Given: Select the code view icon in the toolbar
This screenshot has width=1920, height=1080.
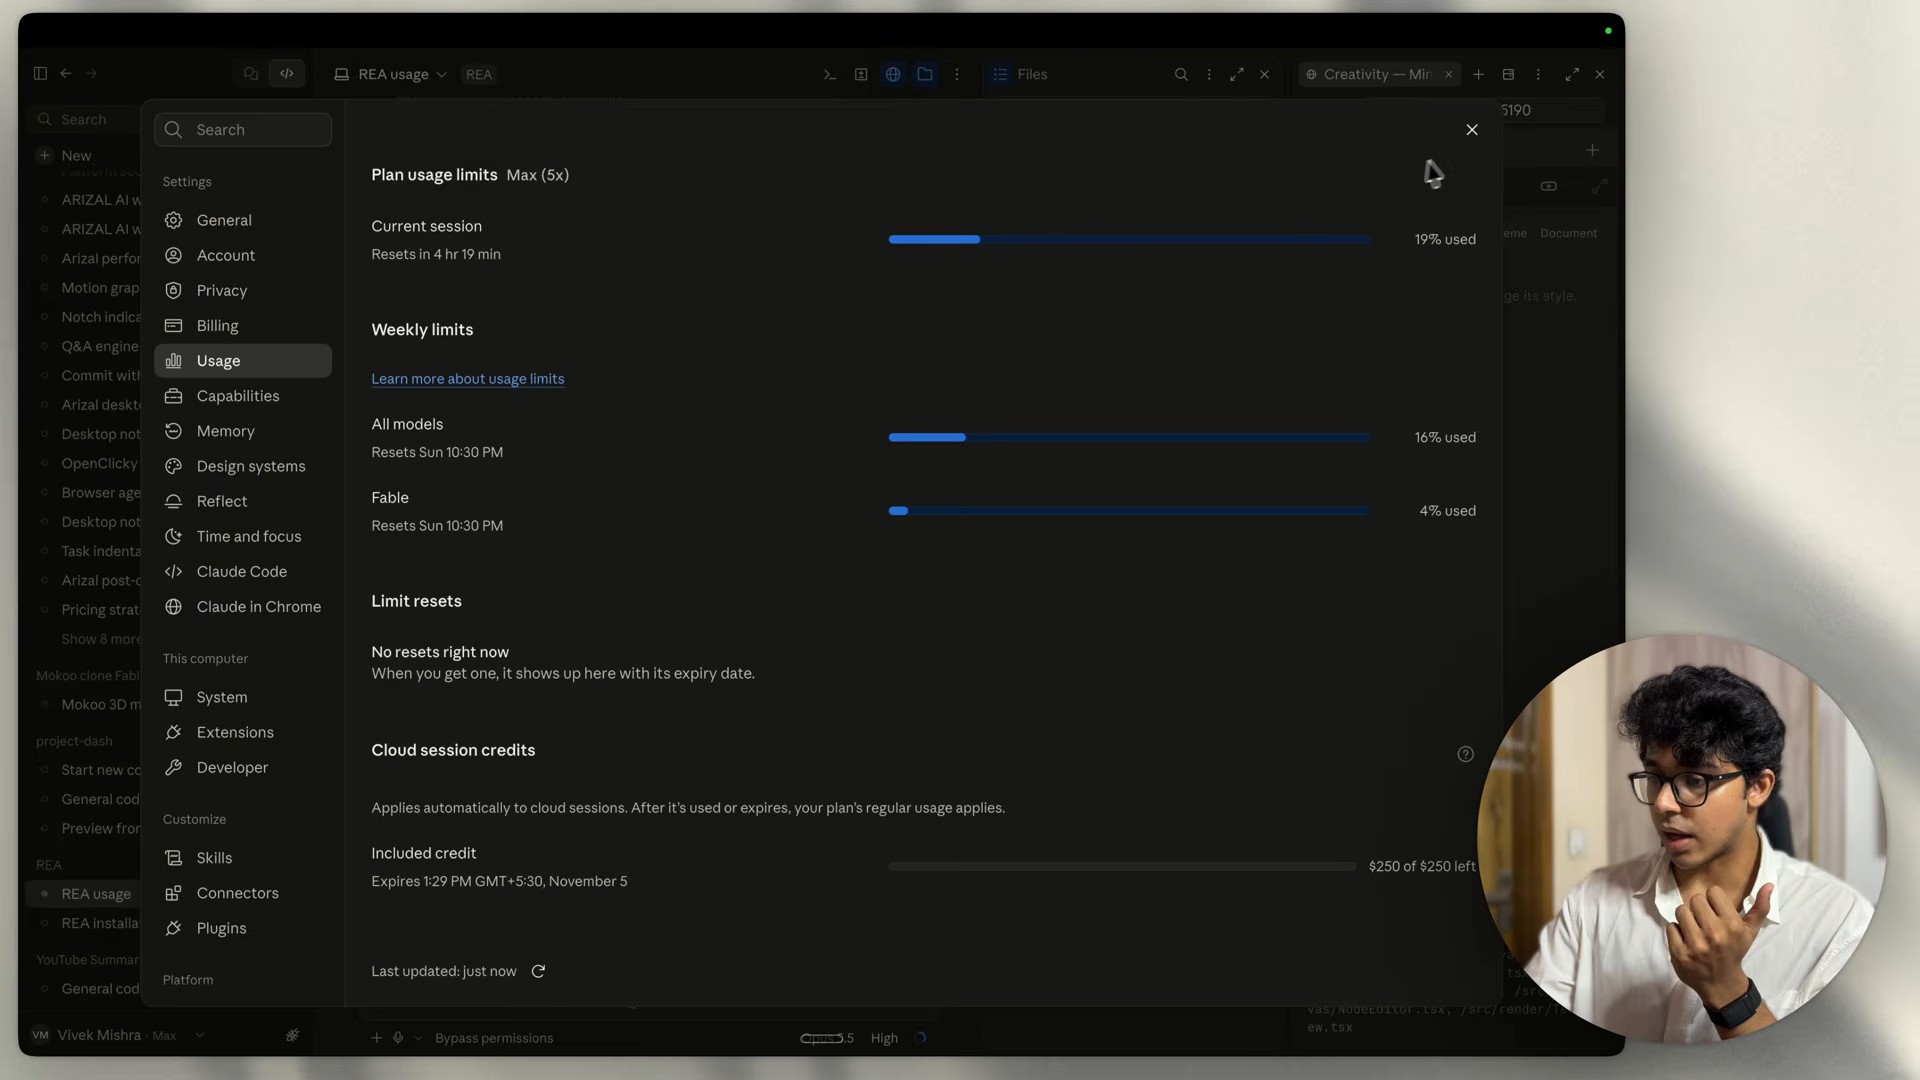Looking at the screenshot, I should pyautogui.click(x=287, y=73).
